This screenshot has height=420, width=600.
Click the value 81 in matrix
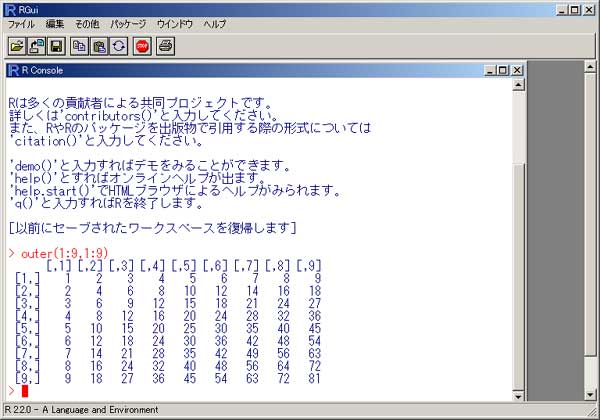click(x=315, y=379)
